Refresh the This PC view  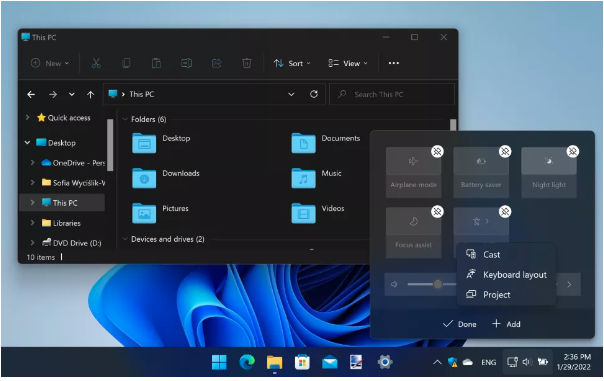(x=314, y=94)
